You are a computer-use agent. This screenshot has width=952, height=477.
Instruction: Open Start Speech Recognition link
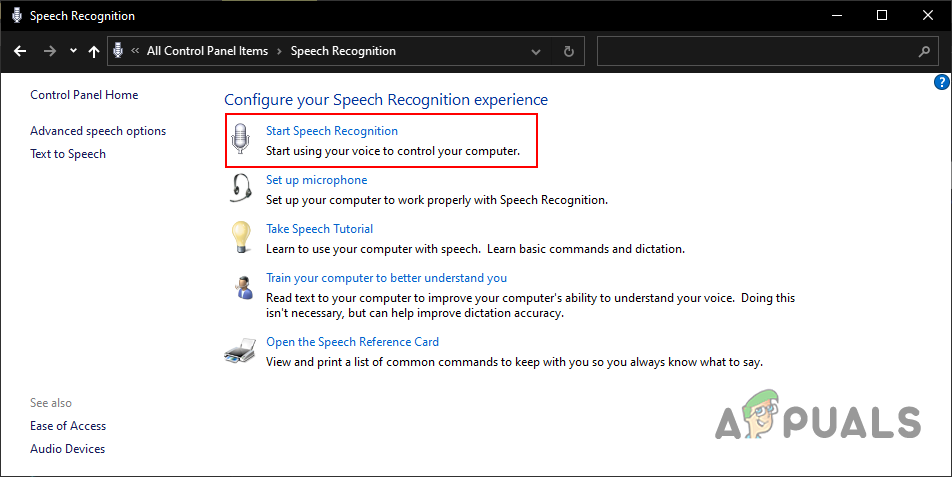pos(331,131)
